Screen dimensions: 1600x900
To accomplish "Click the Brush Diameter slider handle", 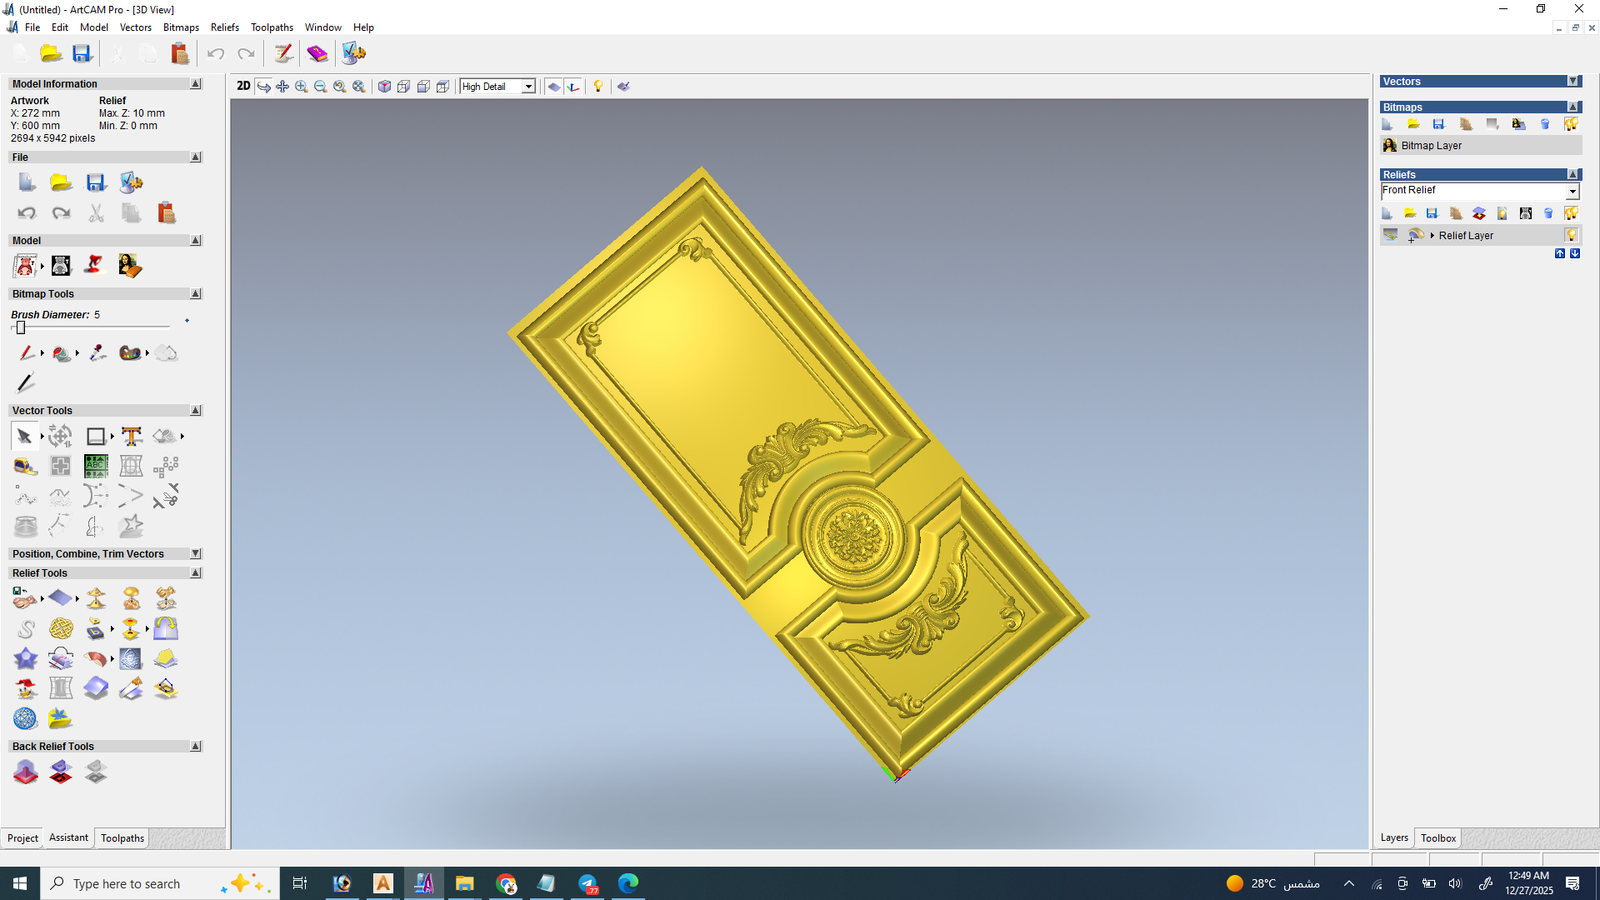I will click(x=20, y=328).
